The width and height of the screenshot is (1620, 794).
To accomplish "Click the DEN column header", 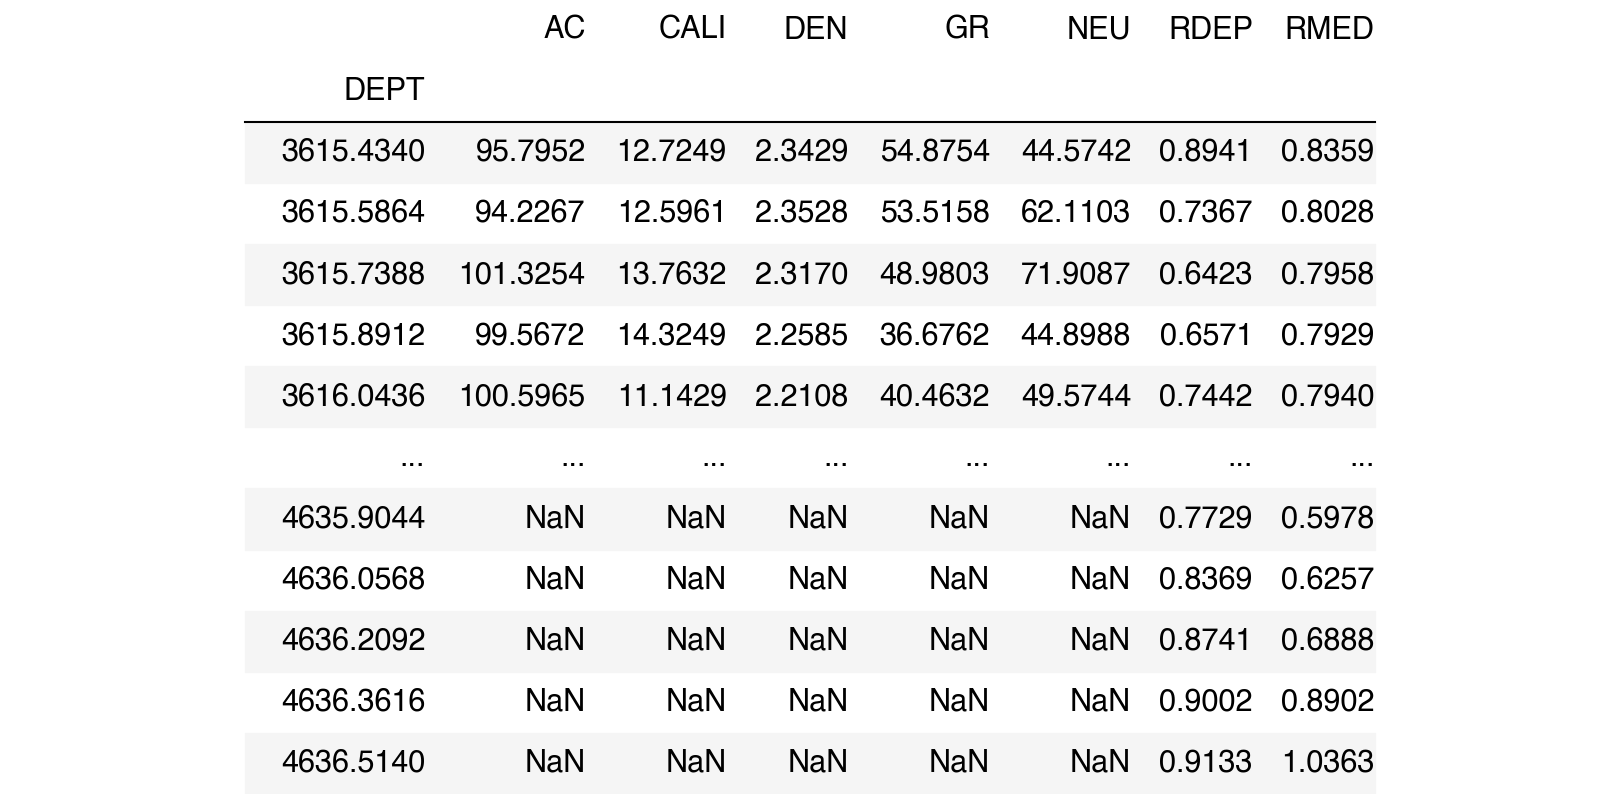I will 815,28.
